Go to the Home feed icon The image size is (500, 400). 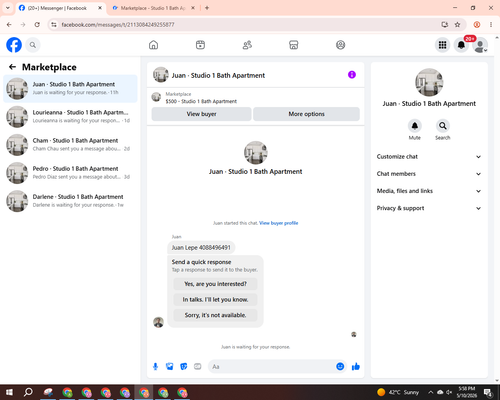tap(153, 45)
